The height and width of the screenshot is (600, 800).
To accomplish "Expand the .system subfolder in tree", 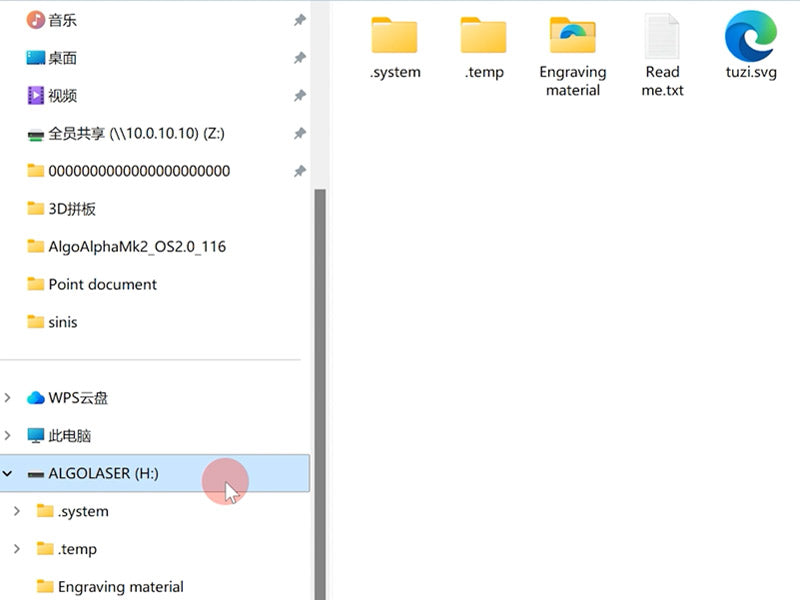I will pos(17,511).
